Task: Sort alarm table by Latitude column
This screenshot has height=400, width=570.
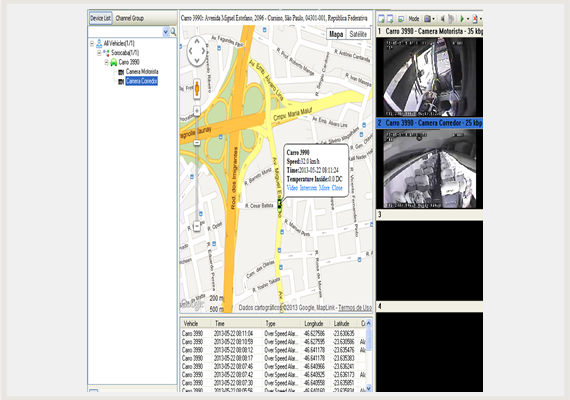Action: [345, 323]
